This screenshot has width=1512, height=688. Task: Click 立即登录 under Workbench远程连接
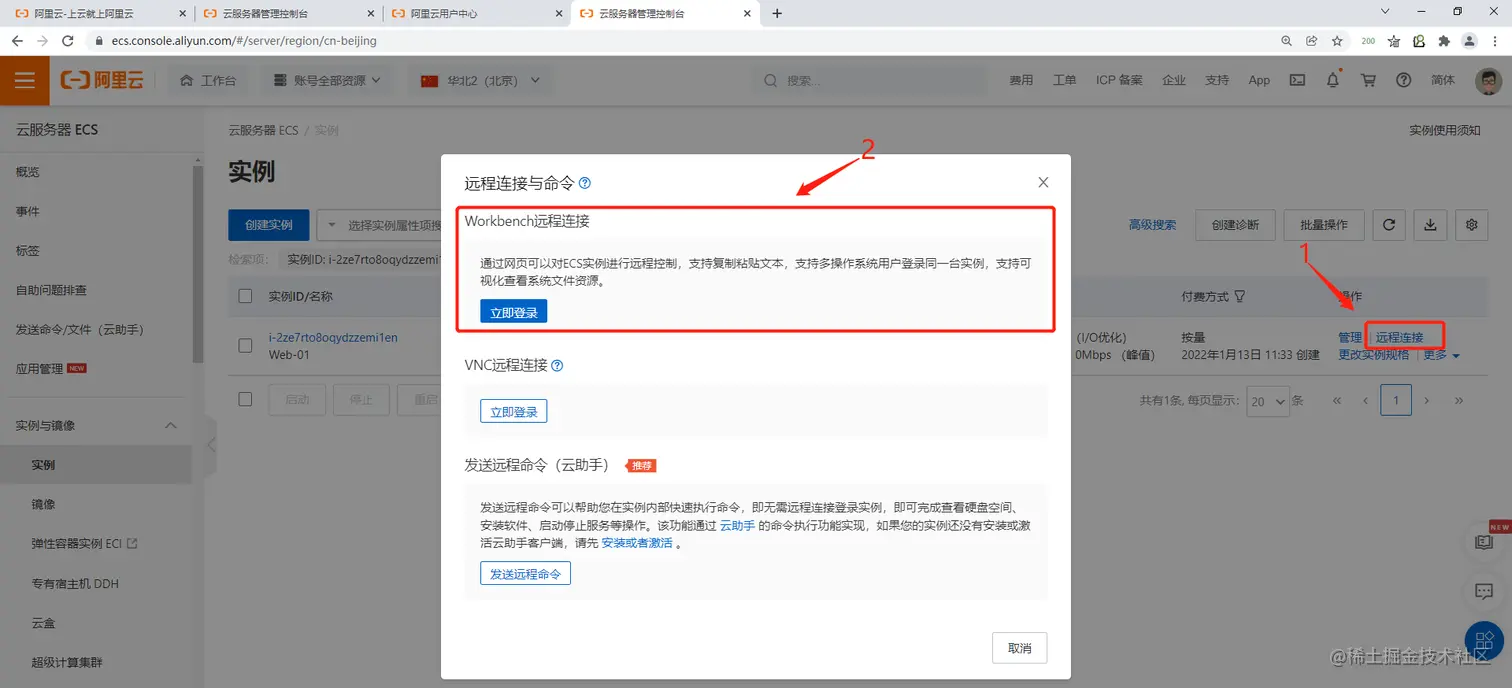pyautogui.click(x=514, y=312)
